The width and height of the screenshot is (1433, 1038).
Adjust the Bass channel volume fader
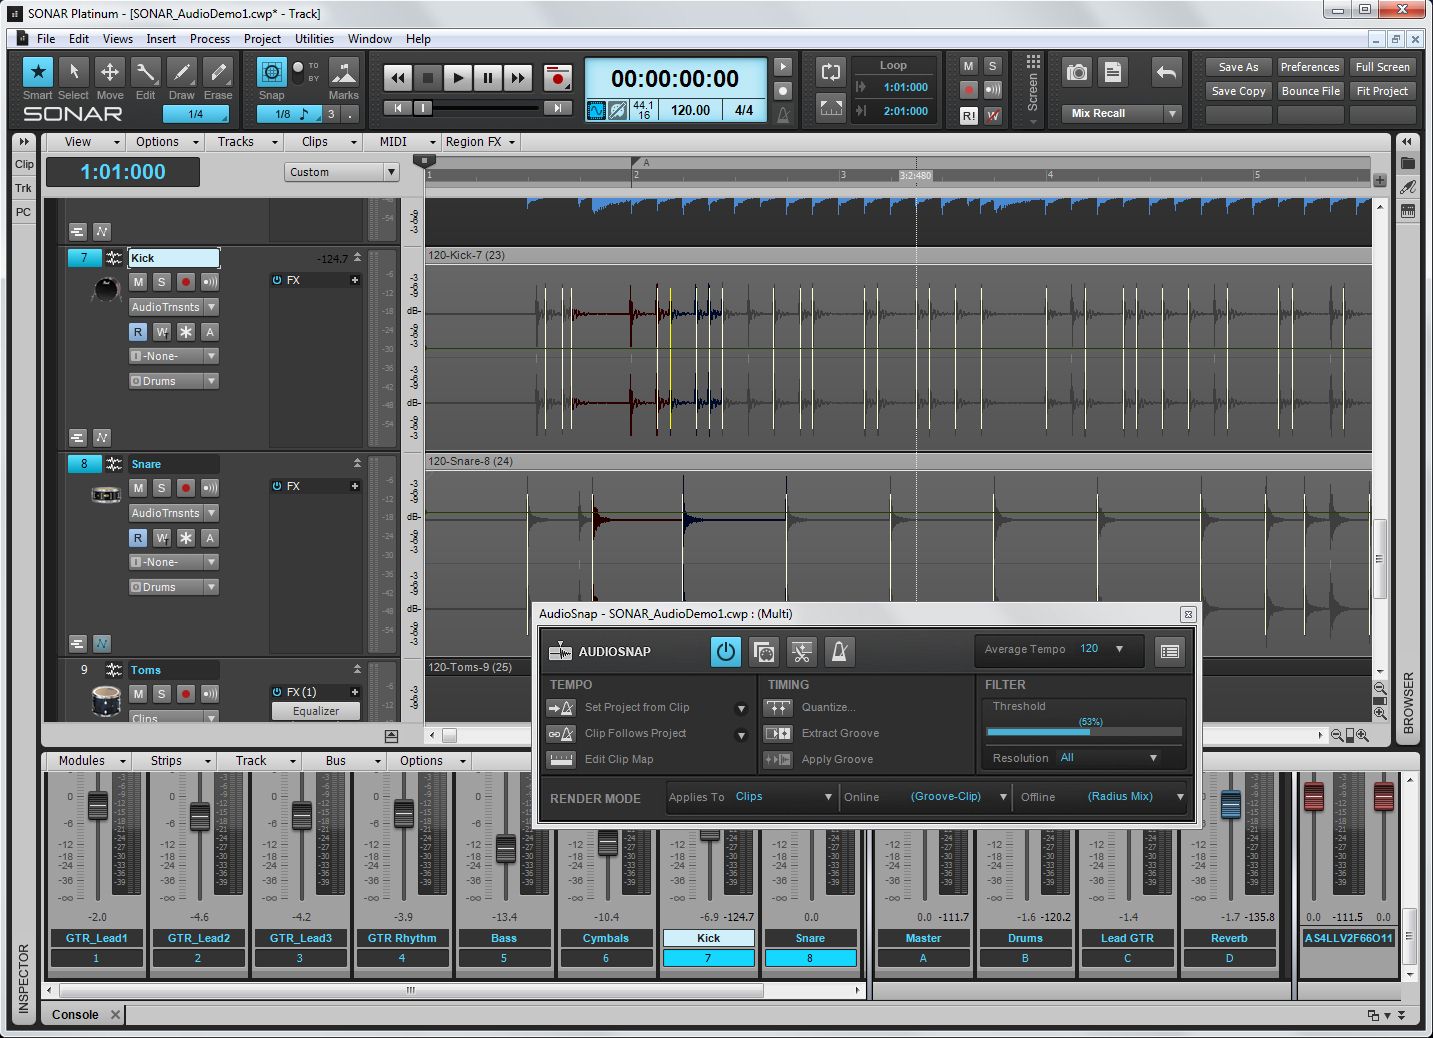click(506, 848)
